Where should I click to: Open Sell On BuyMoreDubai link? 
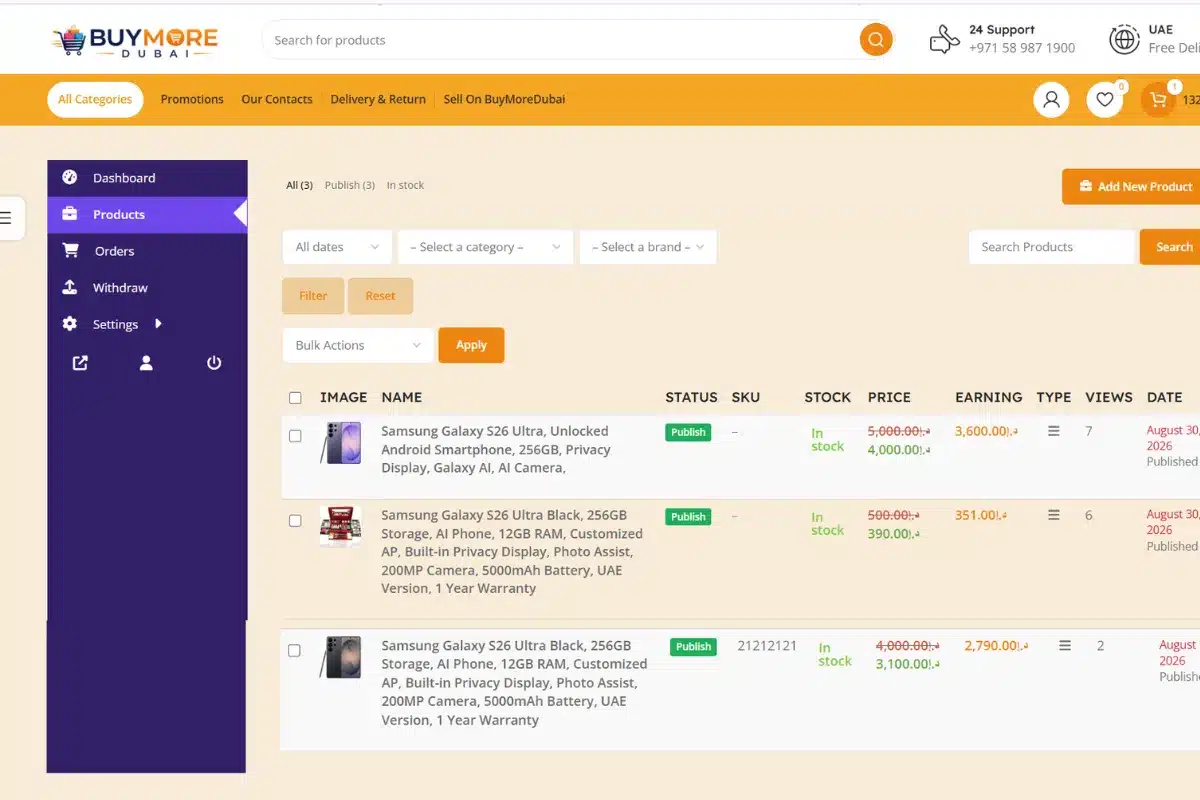click(504, 99)
